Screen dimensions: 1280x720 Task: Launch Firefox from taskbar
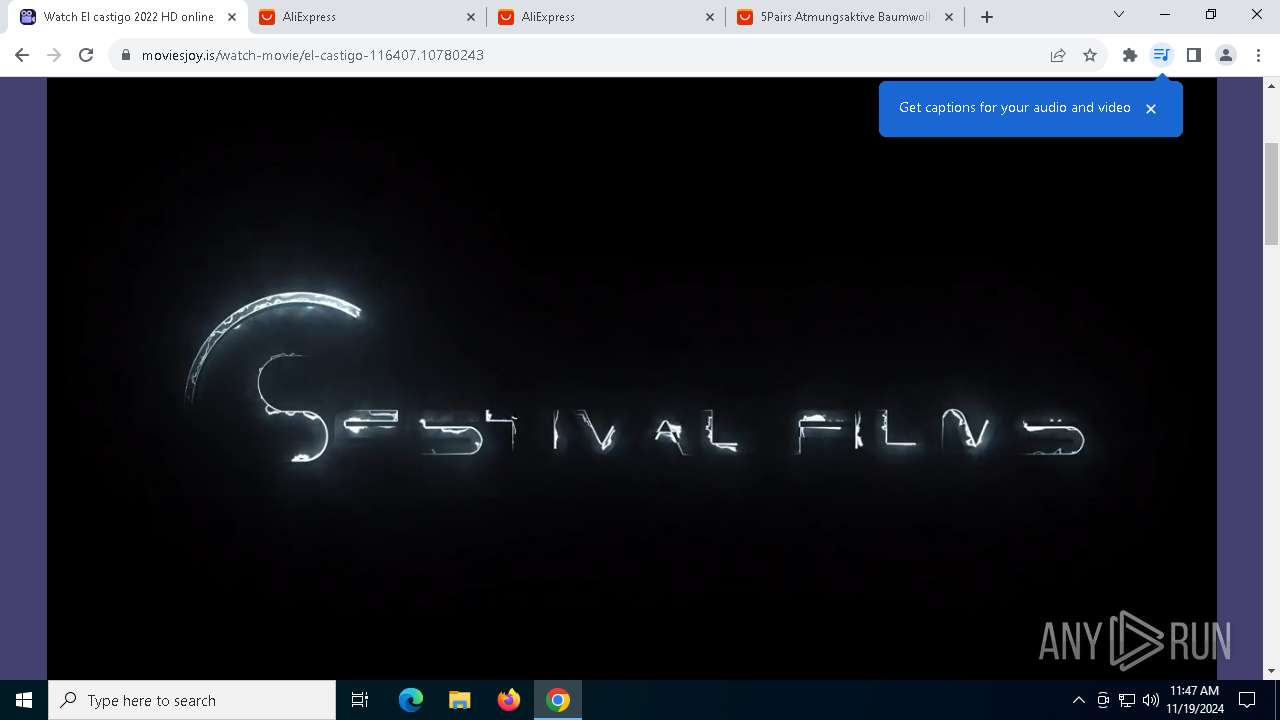point(509,700)
